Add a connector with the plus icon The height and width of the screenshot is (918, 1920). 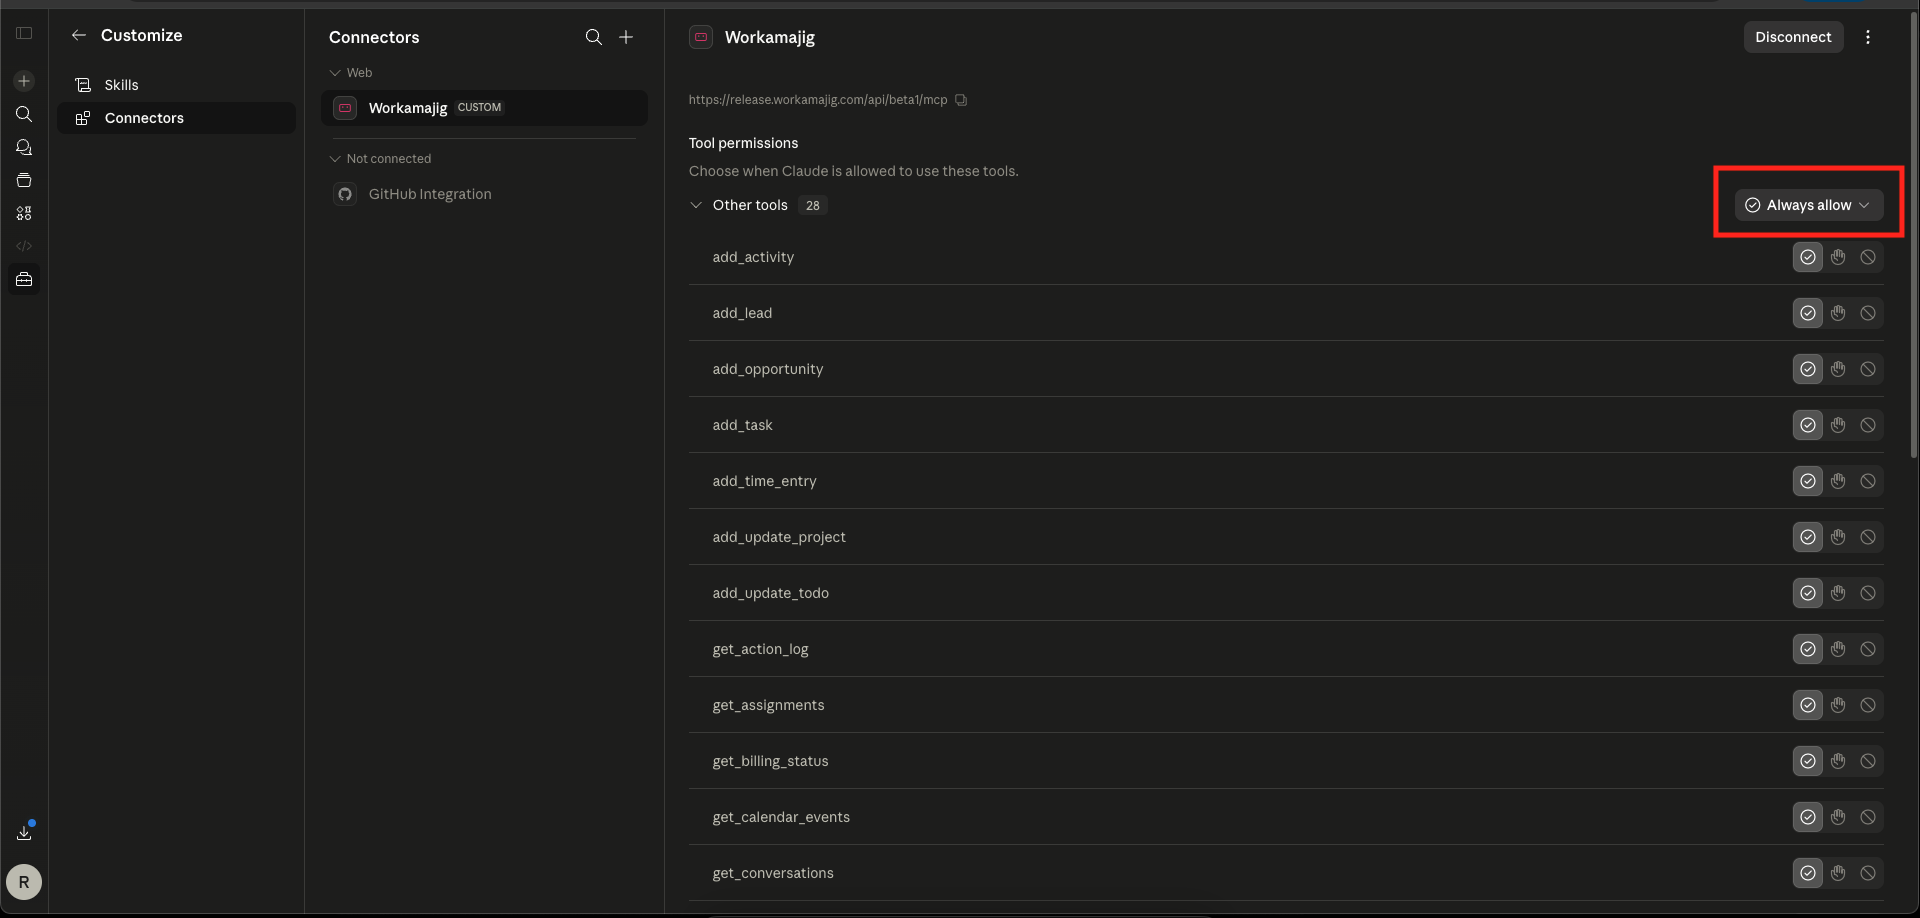(626, 37)
